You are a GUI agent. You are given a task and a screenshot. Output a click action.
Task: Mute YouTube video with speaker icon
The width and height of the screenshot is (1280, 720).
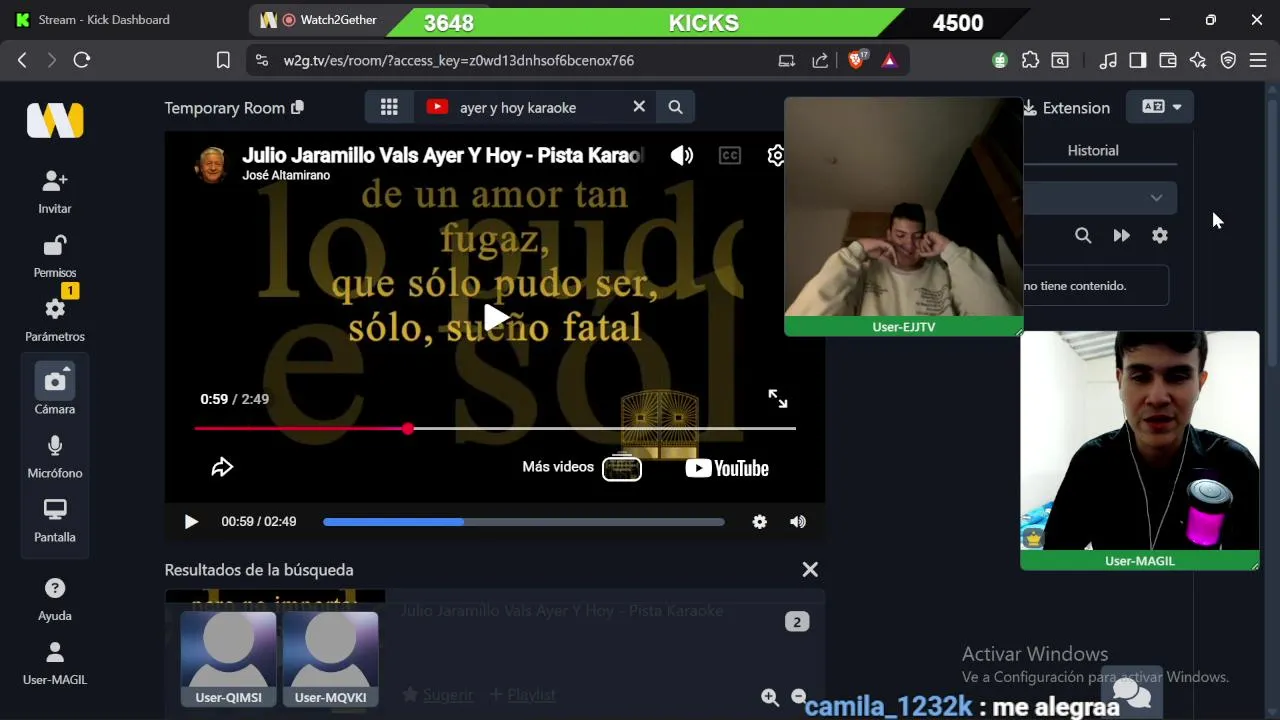click(682, 155)
